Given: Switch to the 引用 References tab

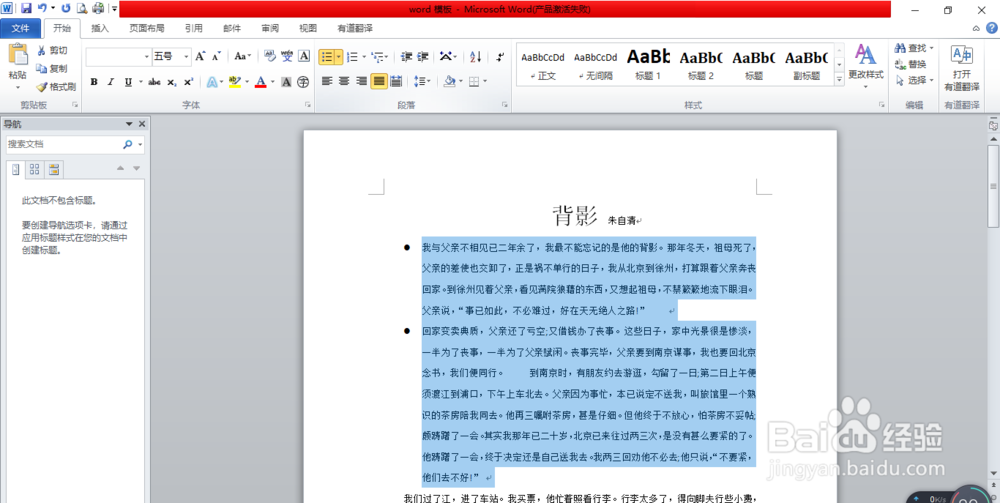Looking at the screenshot, I should click(194, 28).
